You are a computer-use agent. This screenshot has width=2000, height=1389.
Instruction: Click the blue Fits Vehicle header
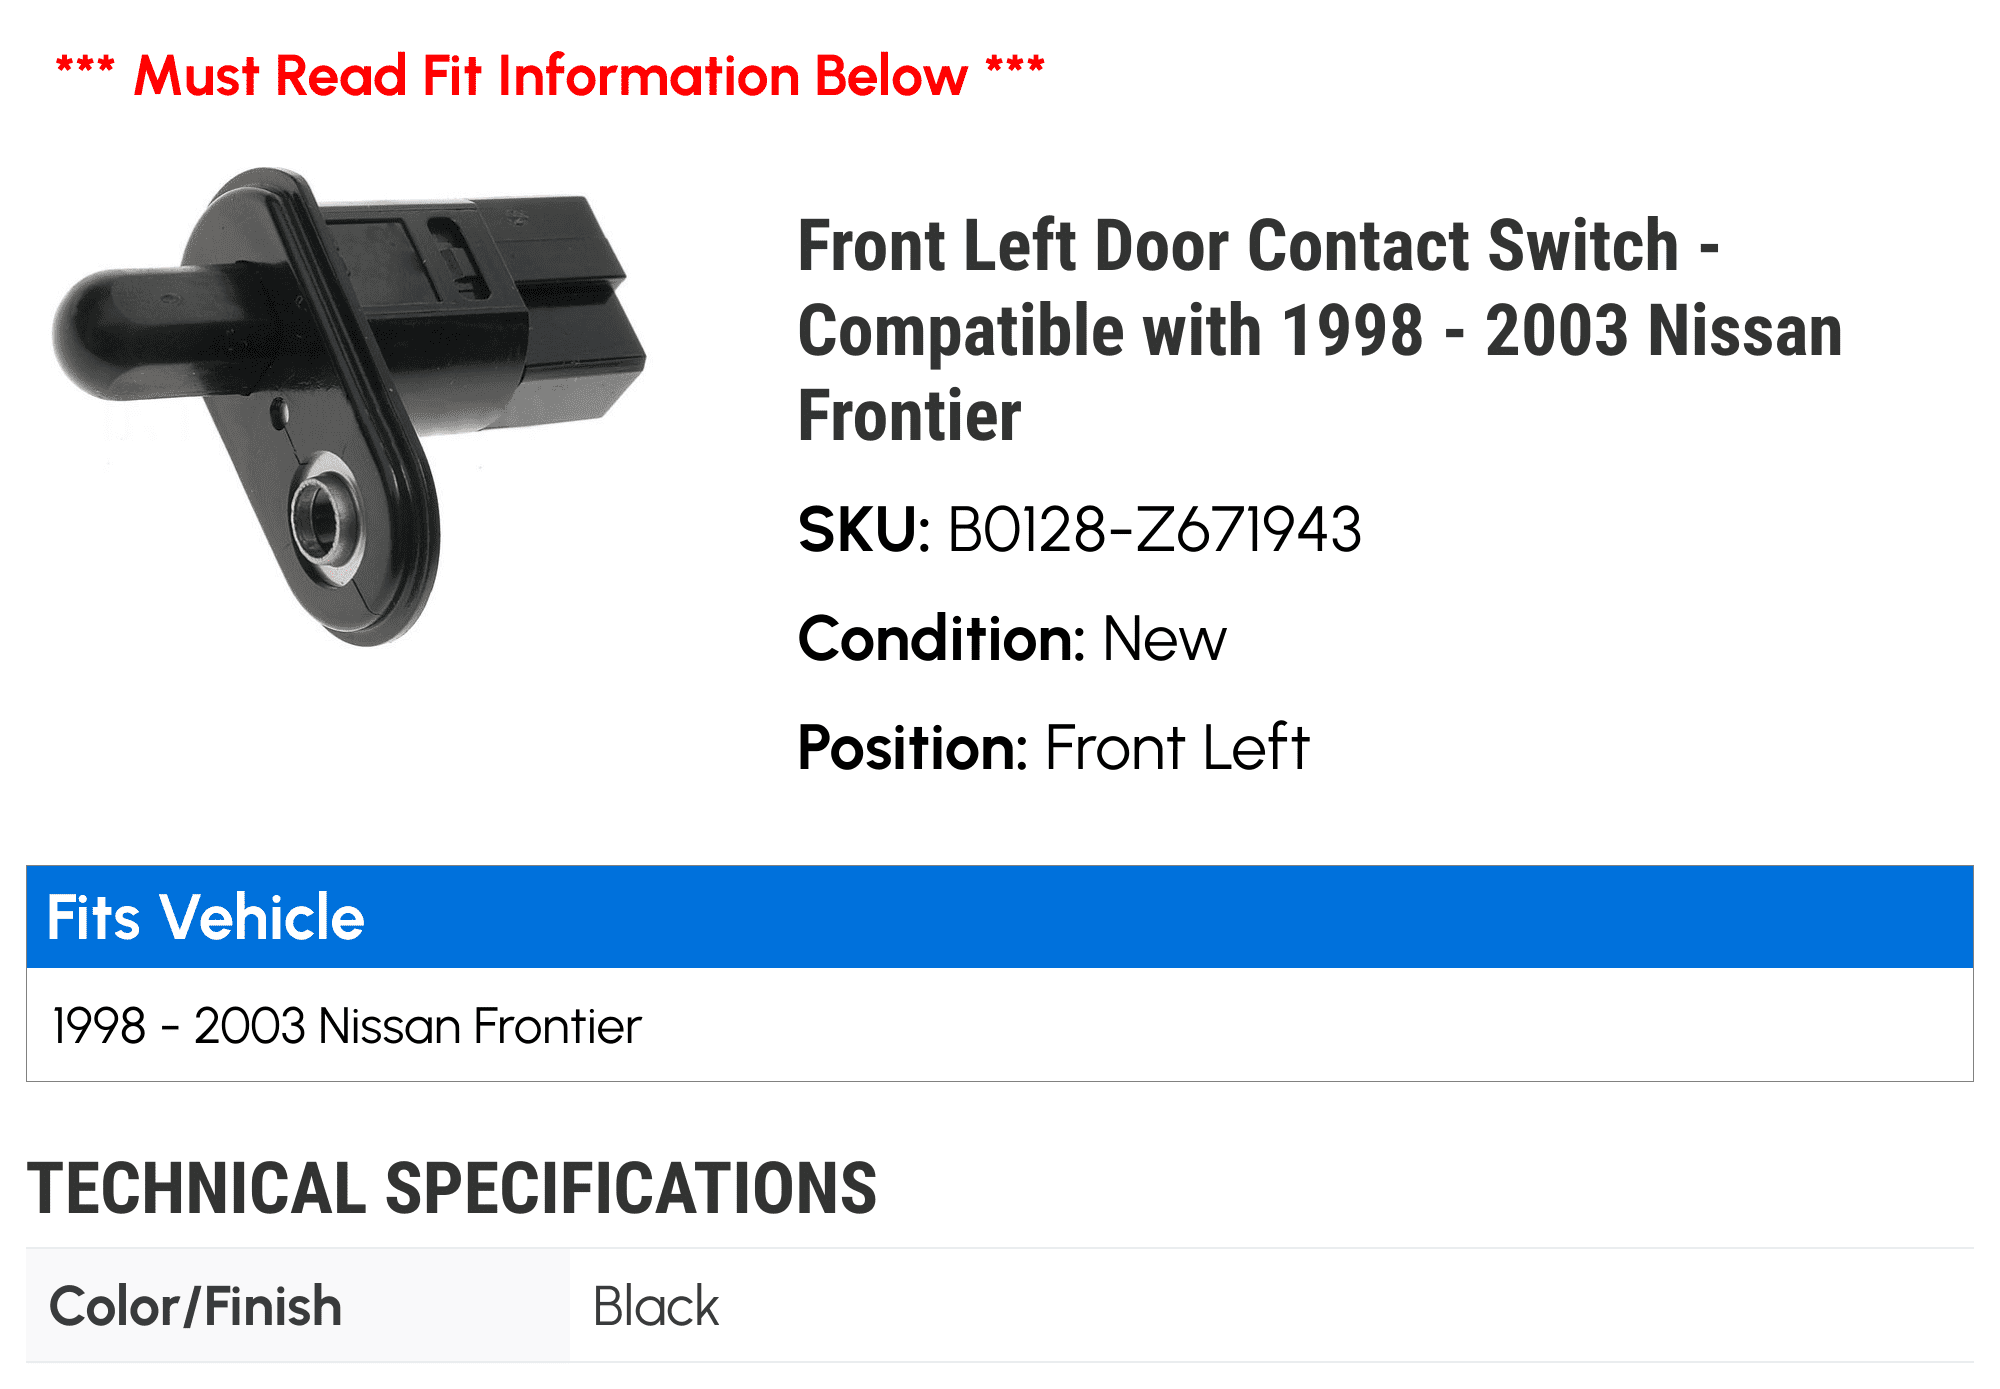coord(999,917)
